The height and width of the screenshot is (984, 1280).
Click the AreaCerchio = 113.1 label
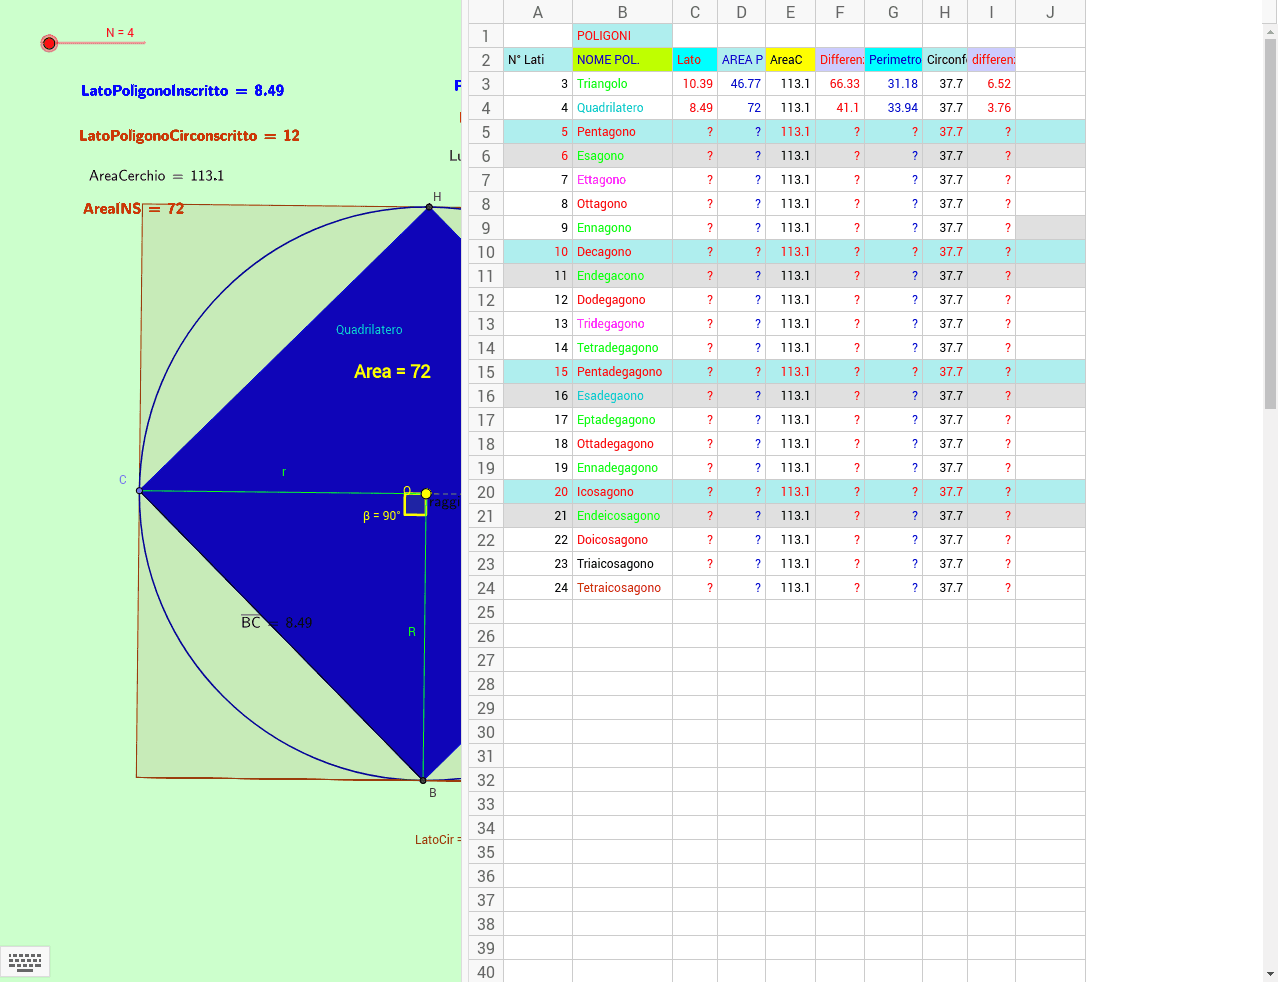coord(156,176)
